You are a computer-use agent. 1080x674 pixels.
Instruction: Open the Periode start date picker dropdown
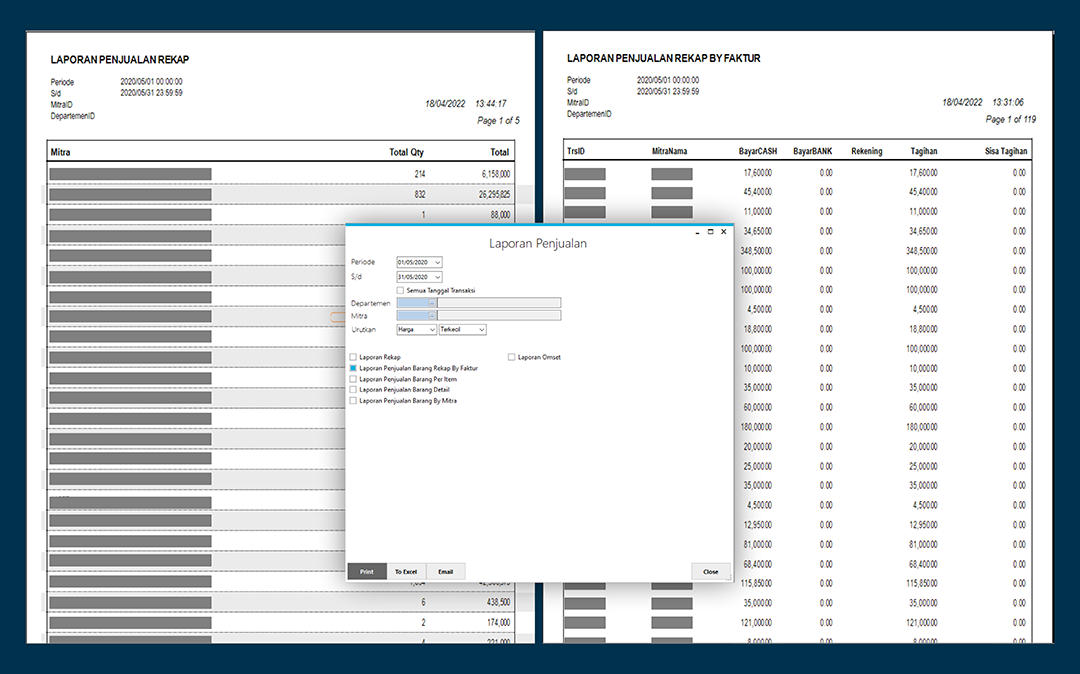click(437, 262)
